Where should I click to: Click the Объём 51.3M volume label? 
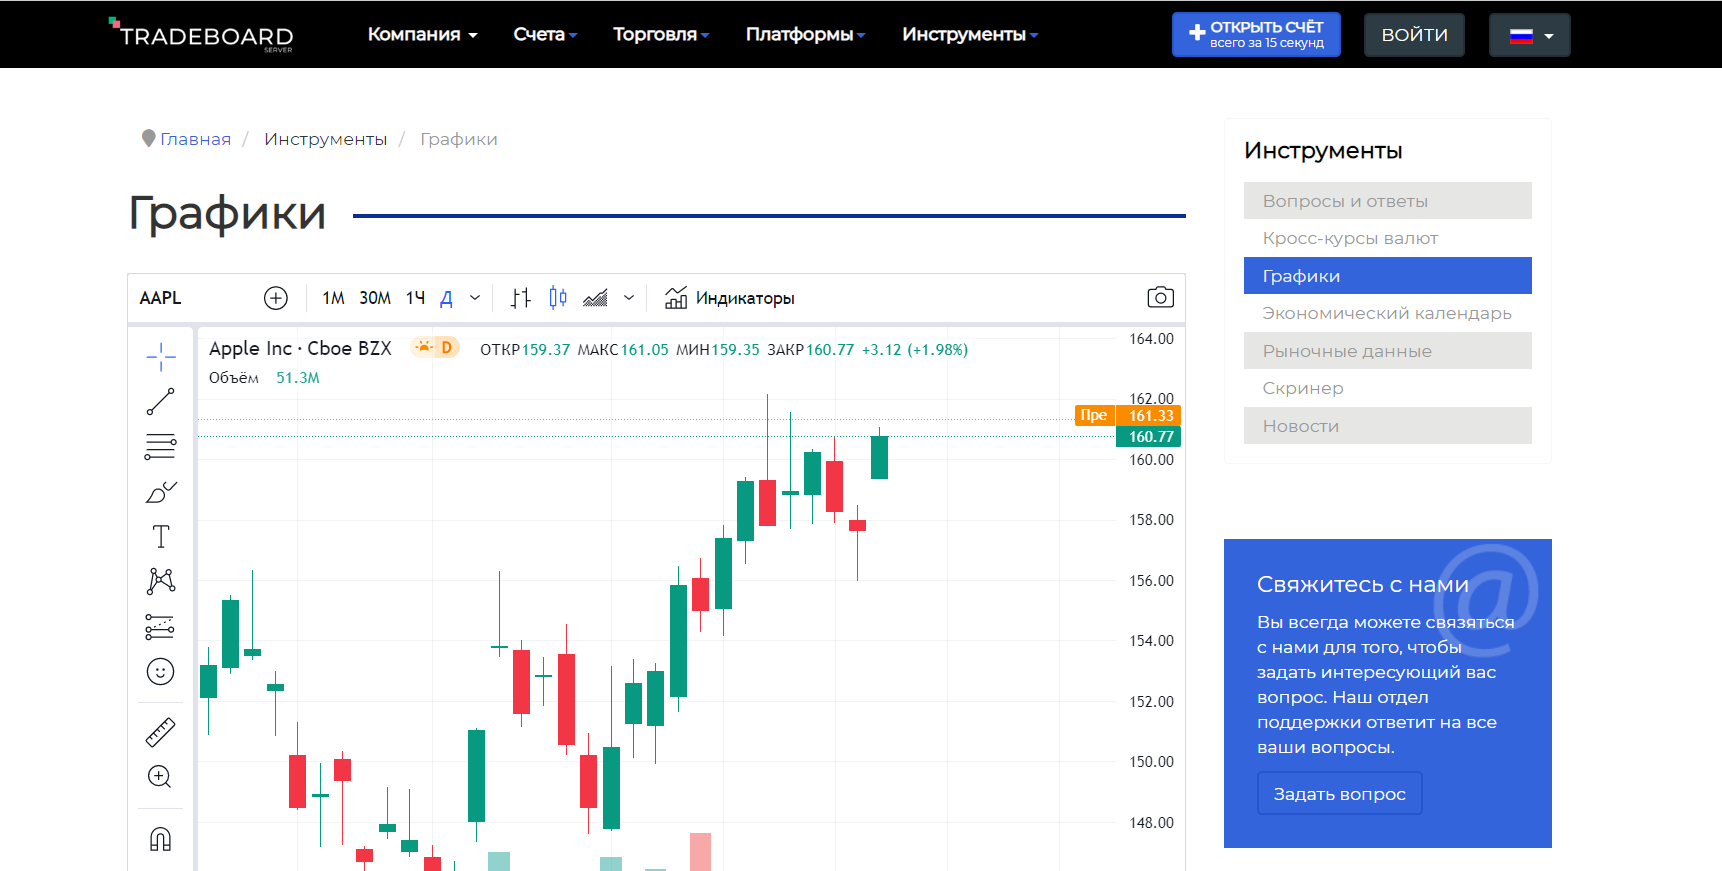pyautogui.click(x=264, y=378)
